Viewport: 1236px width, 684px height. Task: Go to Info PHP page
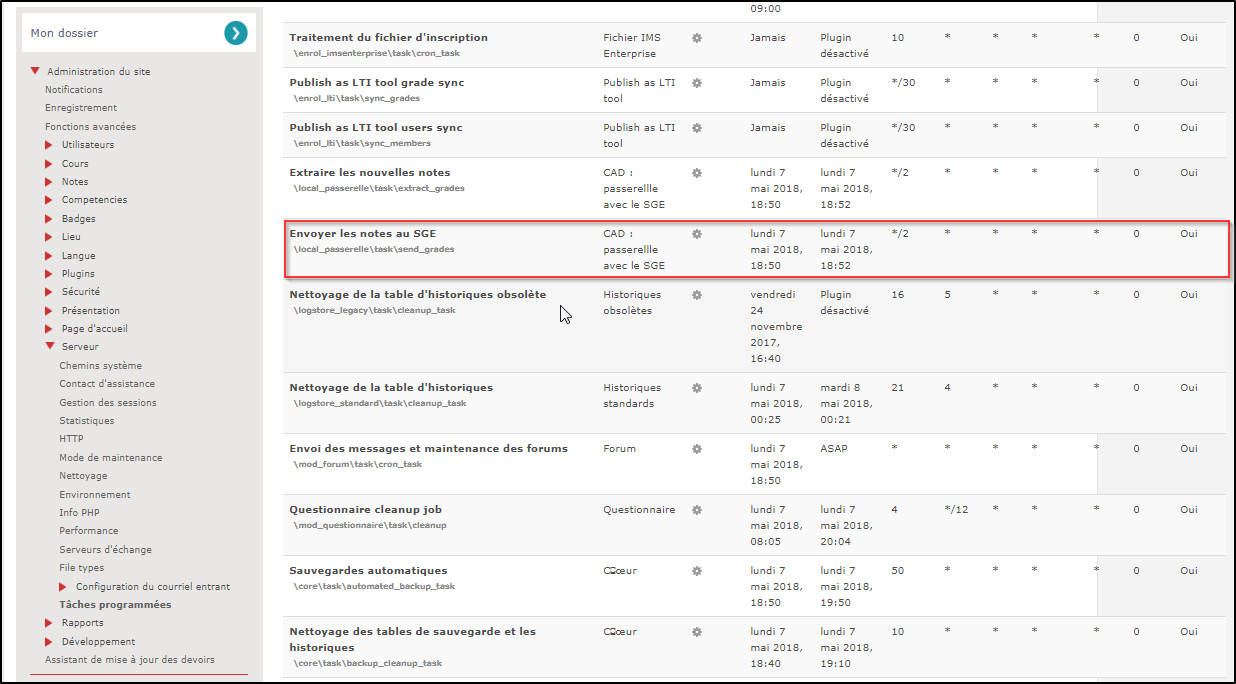point(79,512)
